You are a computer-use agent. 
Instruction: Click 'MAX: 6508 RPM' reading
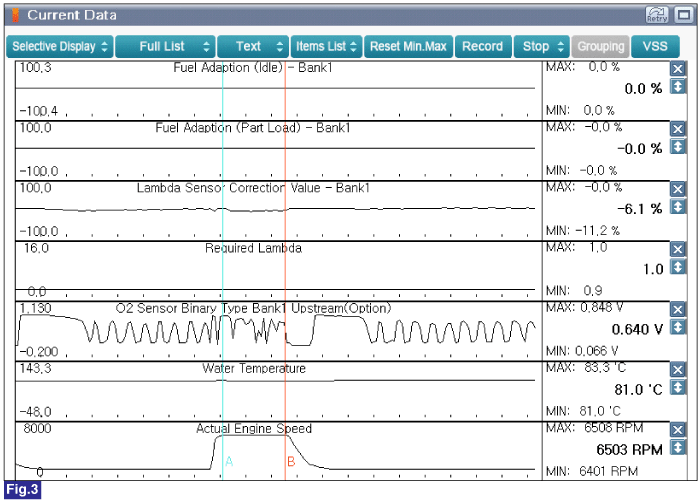[x=595, y=428]
